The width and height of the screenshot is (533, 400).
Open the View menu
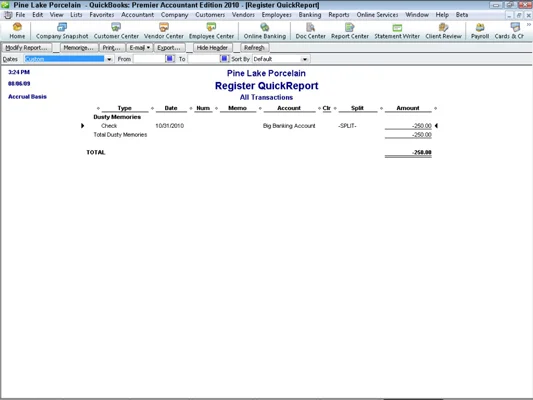tap(56, 15)
